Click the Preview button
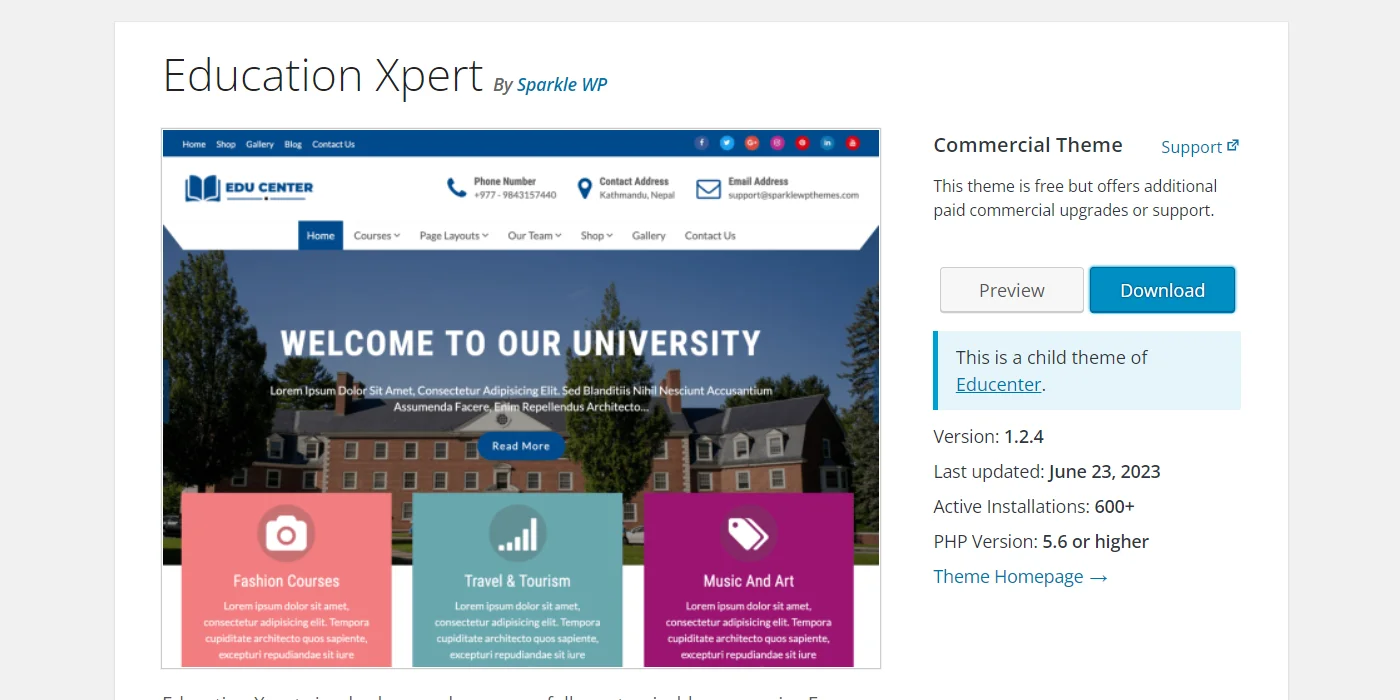Viewport: 1400px width, 700px height. tap(1012, 290)
